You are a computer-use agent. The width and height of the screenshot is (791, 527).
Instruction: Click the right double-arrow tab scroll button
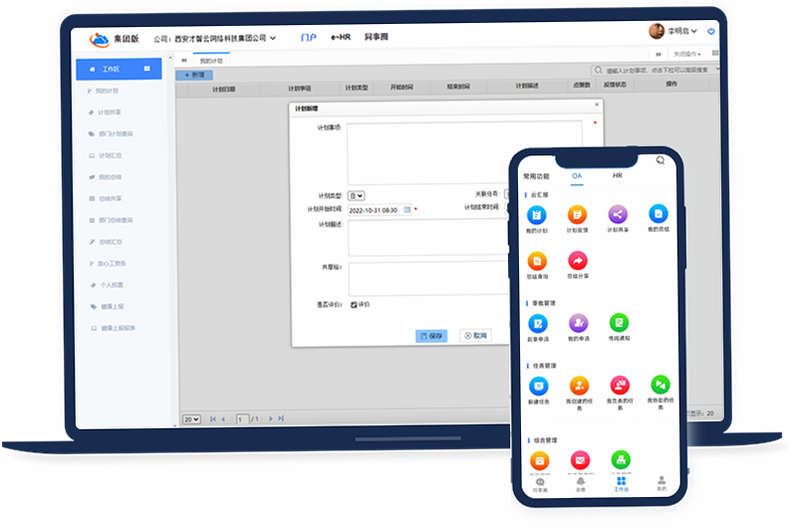[x=658, y=54]
